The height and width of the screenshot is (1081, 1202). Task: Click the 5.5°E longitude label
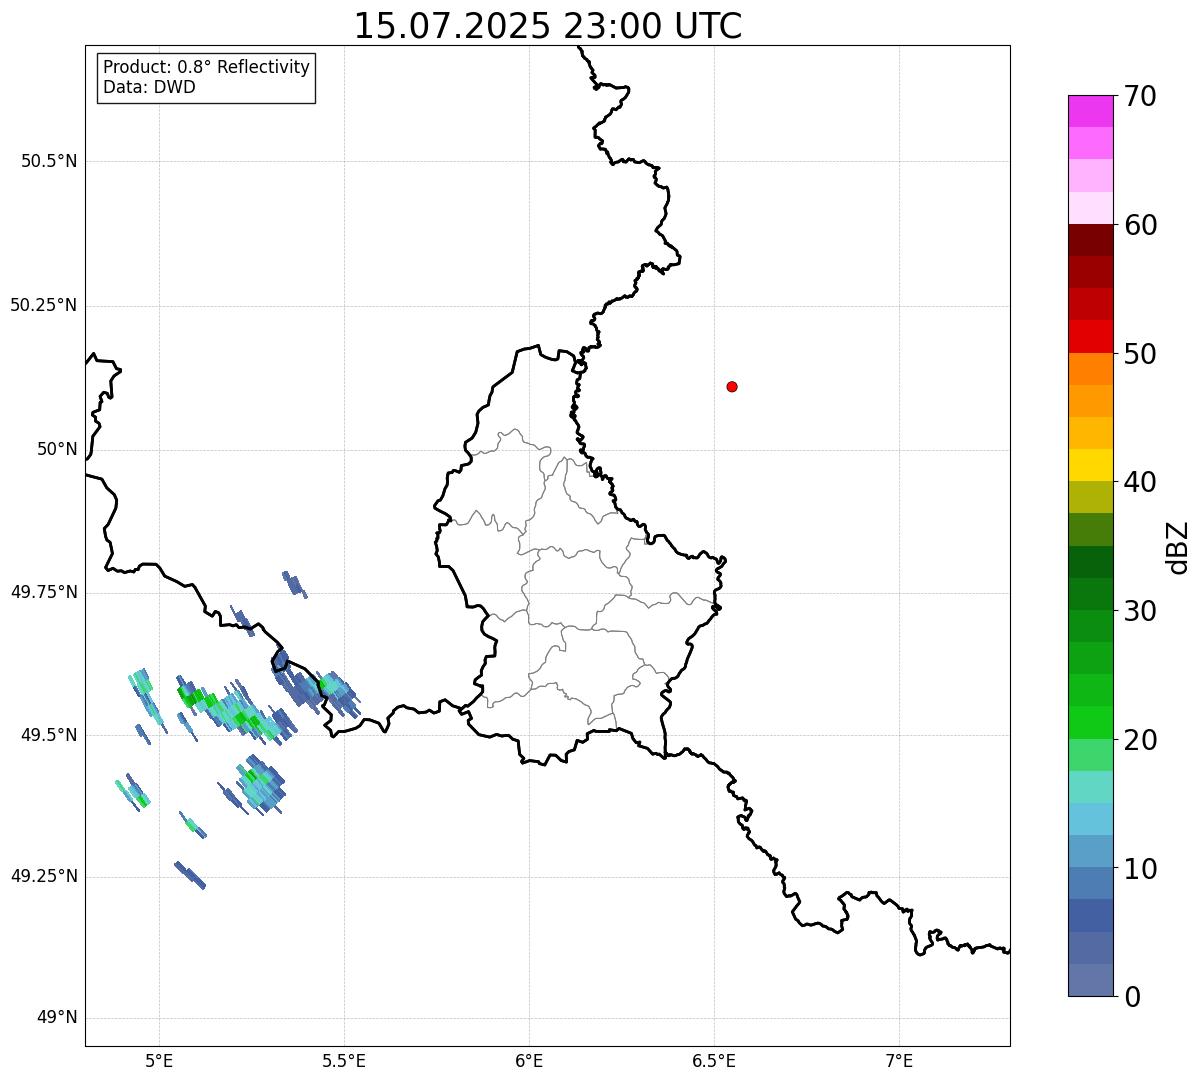click(344, 1061)
